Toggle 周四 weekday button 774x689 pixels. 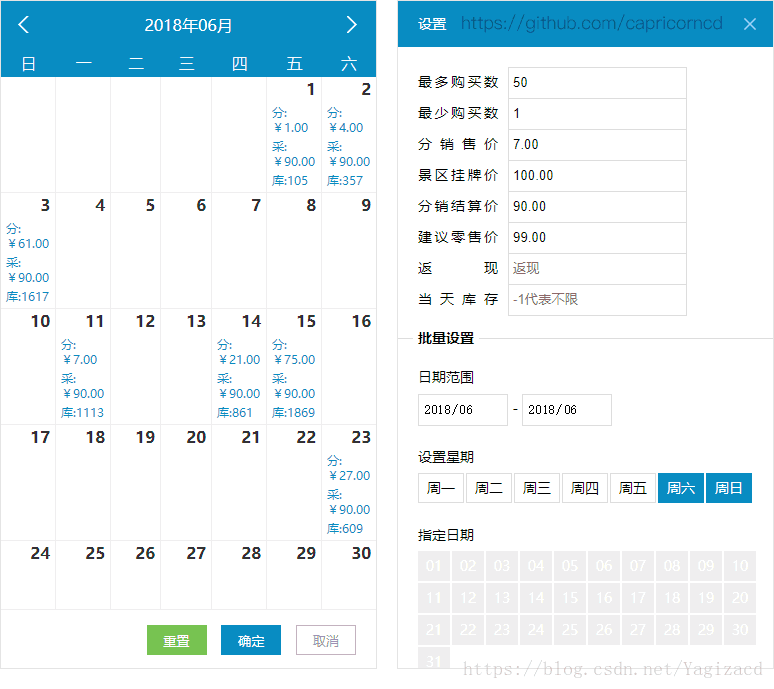(x=584, y=488)
